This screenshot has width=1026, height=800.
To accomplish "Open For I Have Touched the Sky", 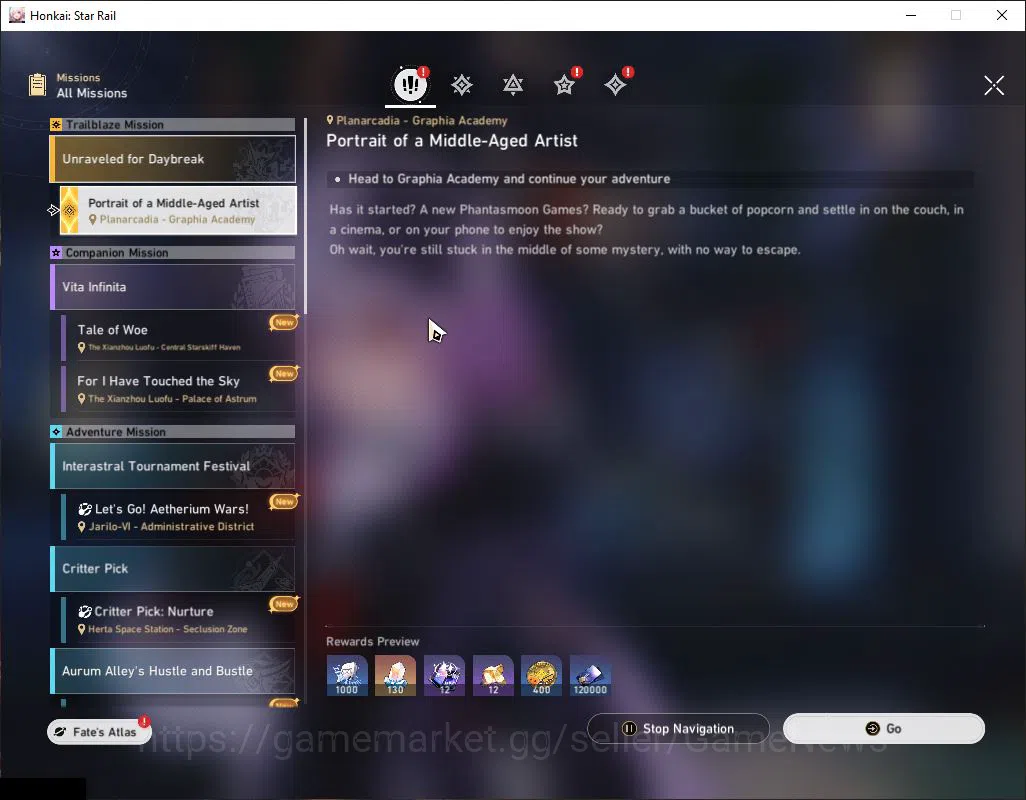I will tap(178, 389).
